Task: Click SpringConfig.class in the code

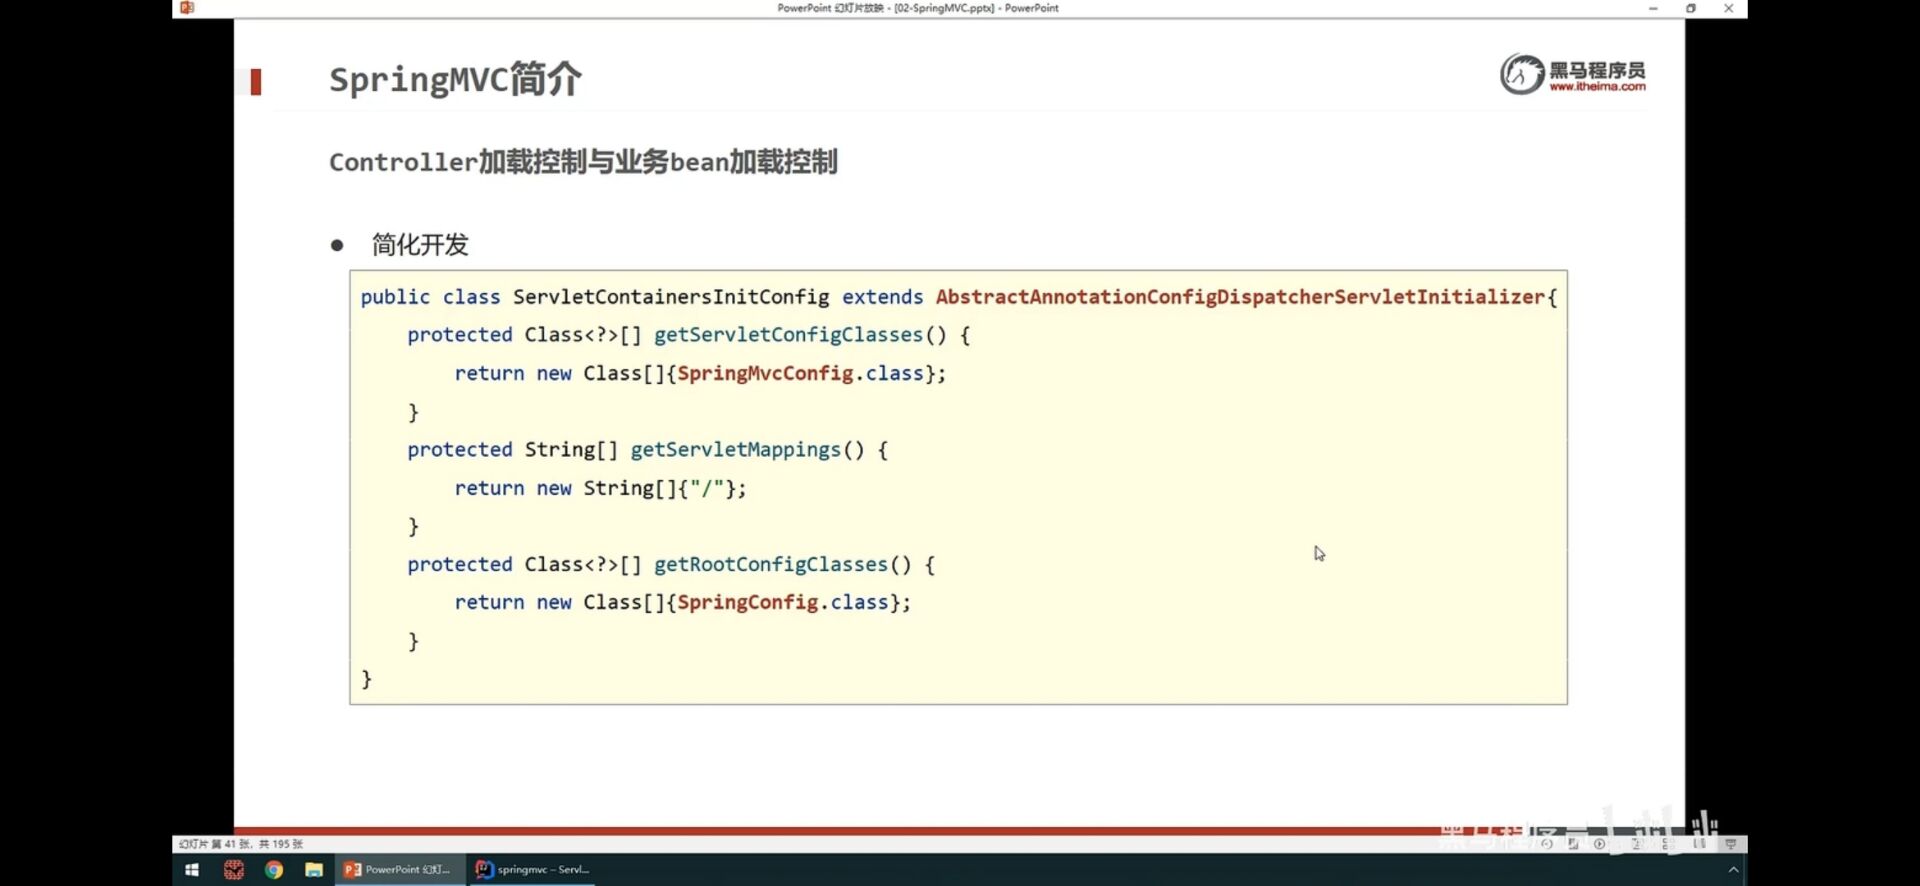Action: (783, 602)
